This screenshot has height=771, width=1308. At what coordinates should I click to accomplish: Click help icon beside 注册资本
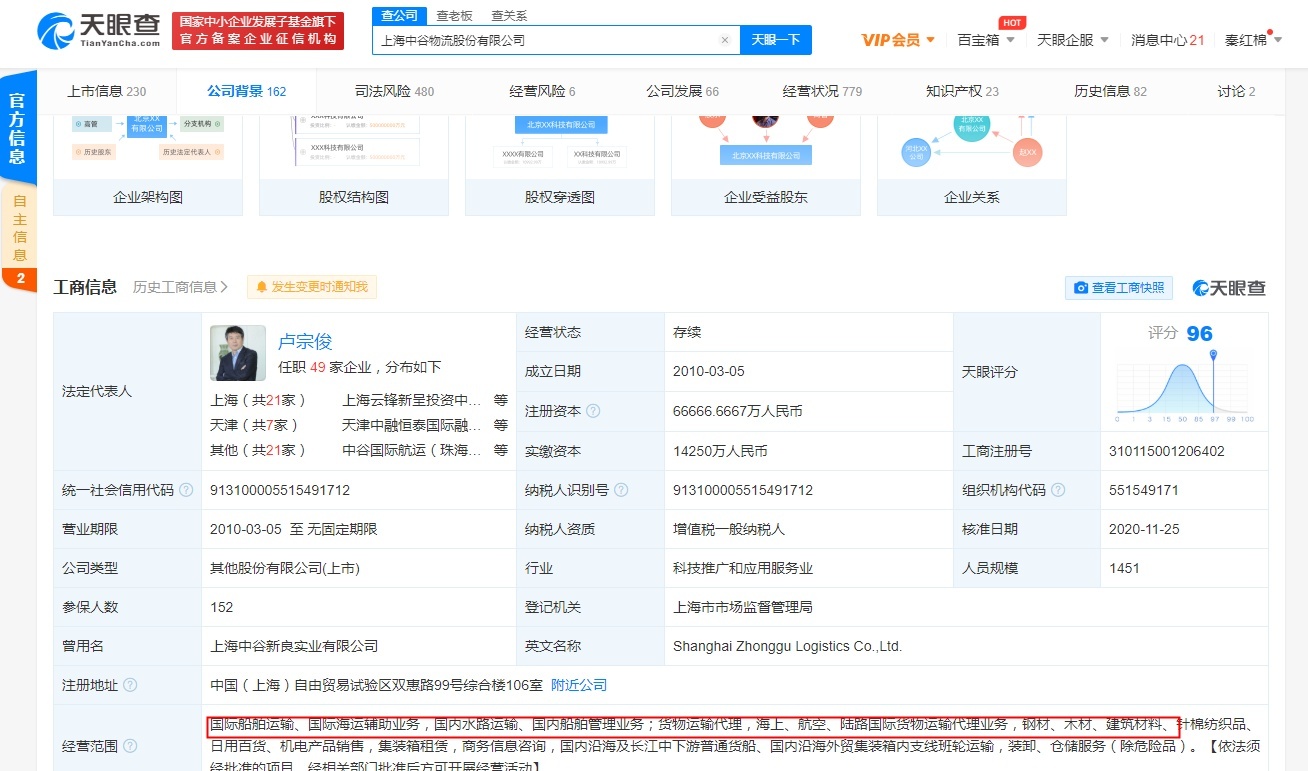[594, 411]
